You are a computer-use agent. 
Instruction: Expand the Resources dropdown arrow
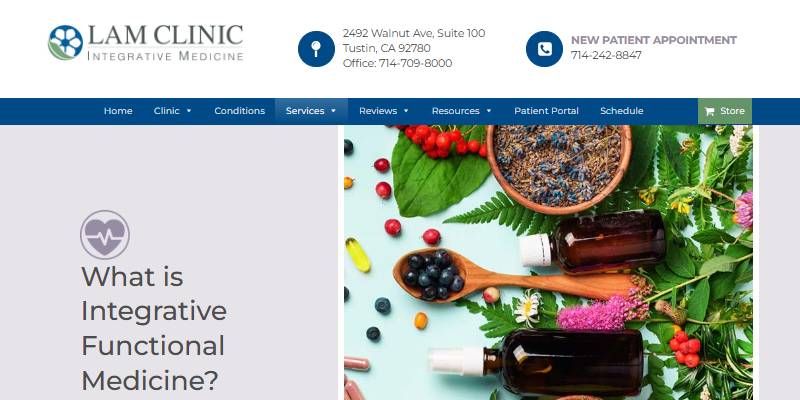pos(489,111)
